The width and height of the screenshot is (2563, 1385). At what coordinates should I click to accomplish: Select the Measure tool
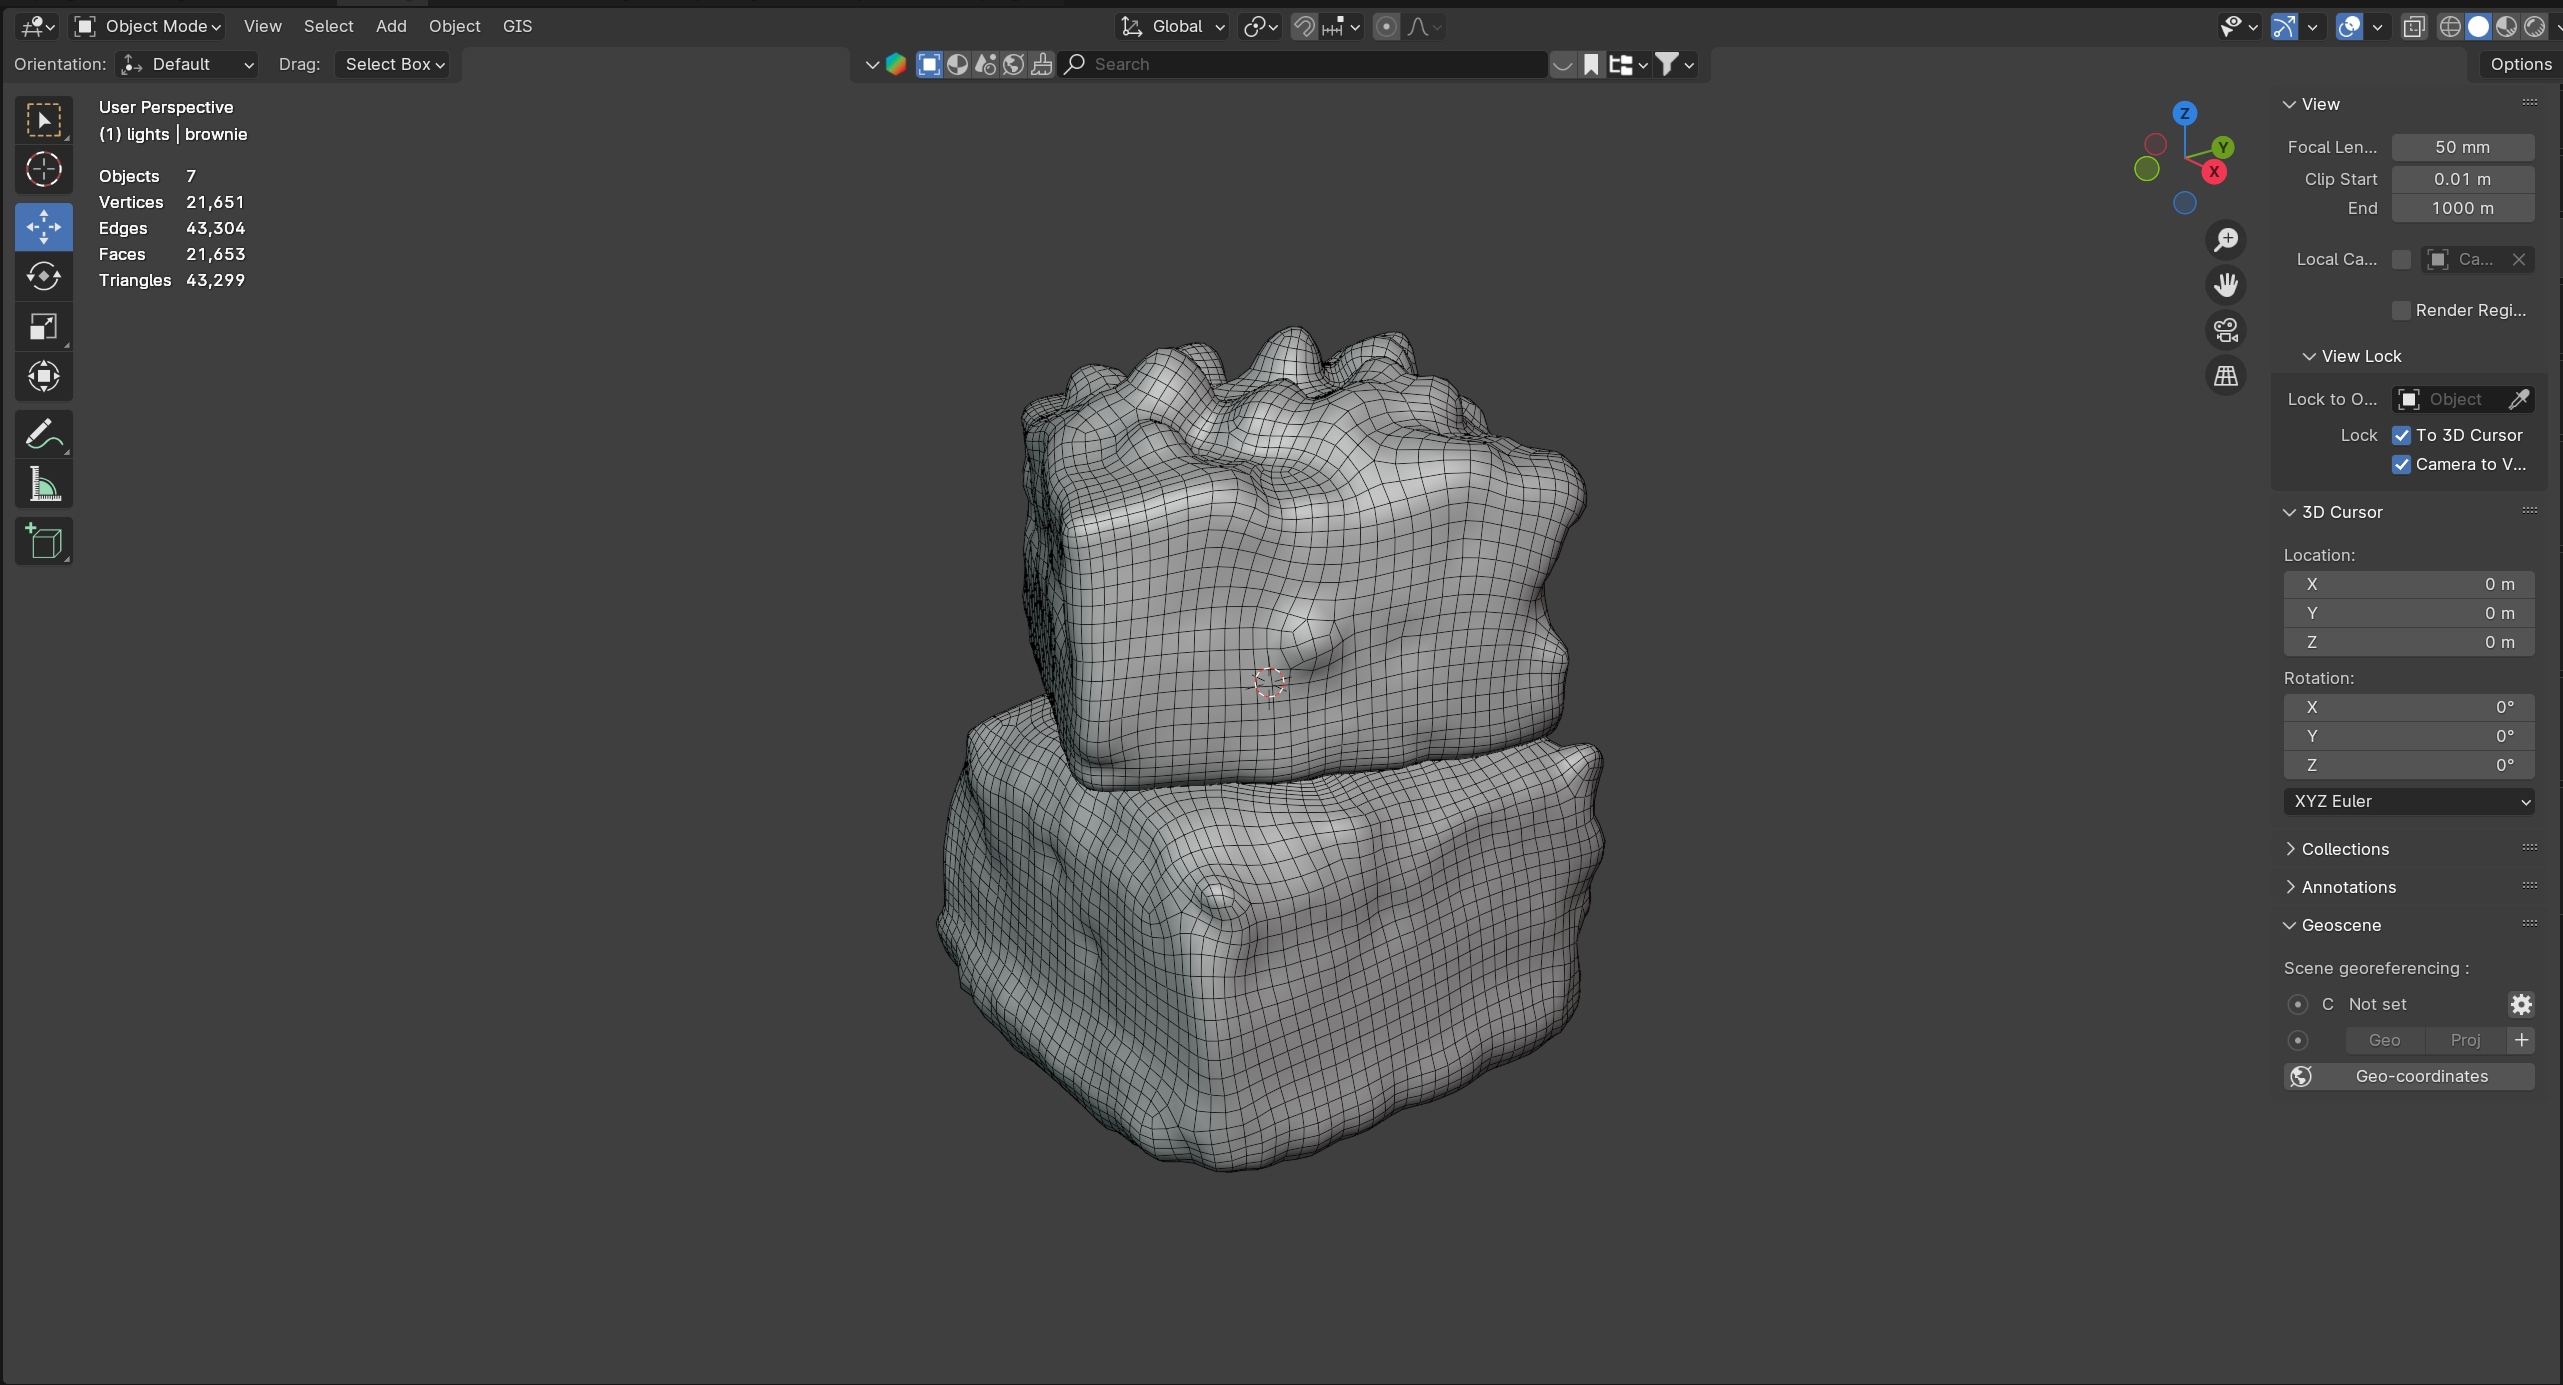[43, 485]
